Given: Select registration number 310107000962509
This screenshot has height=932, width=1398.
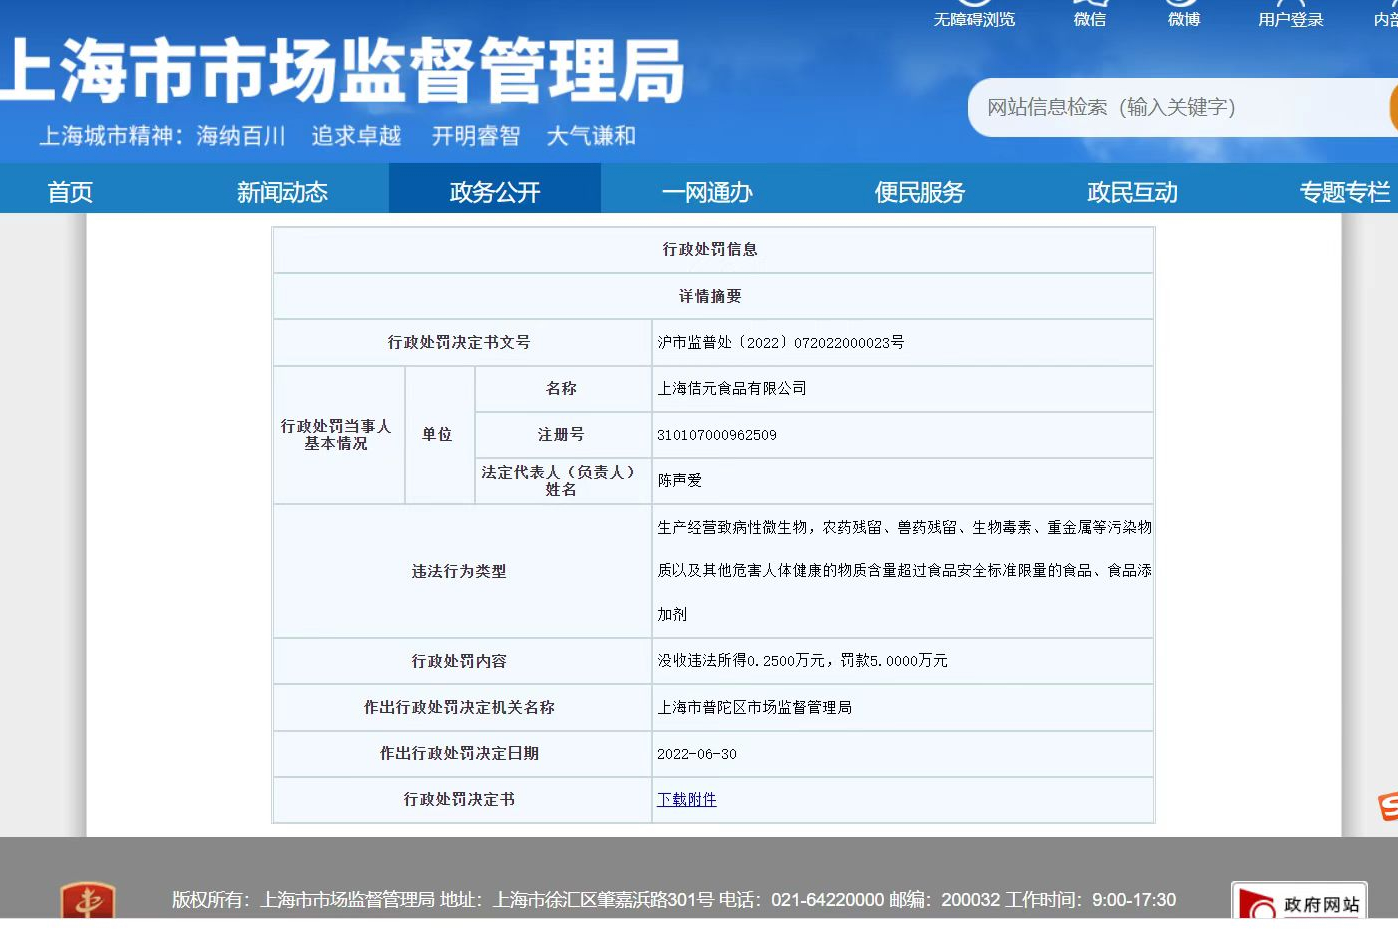Looking at the screenshot, I should pyautogui.click(x=717, y=435).
